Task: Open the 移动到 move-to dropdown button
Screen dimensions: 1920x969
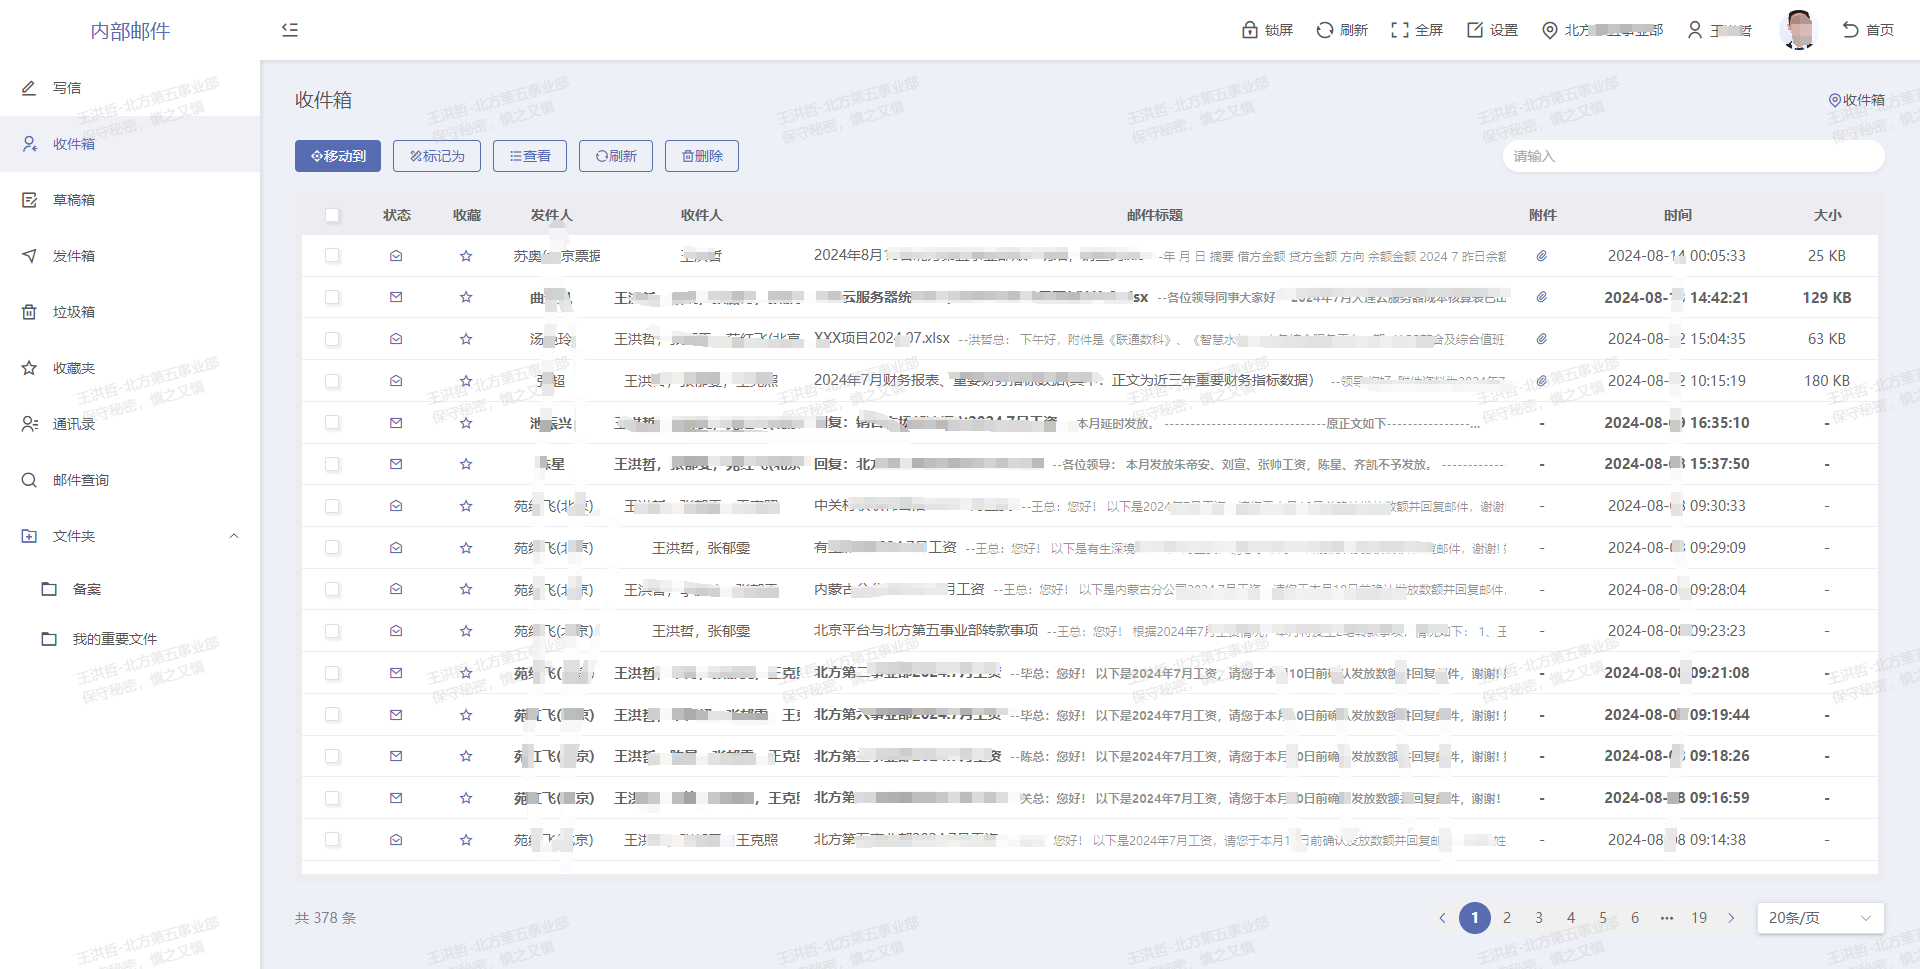Action: pyautogui.click(x=338, y=156)
